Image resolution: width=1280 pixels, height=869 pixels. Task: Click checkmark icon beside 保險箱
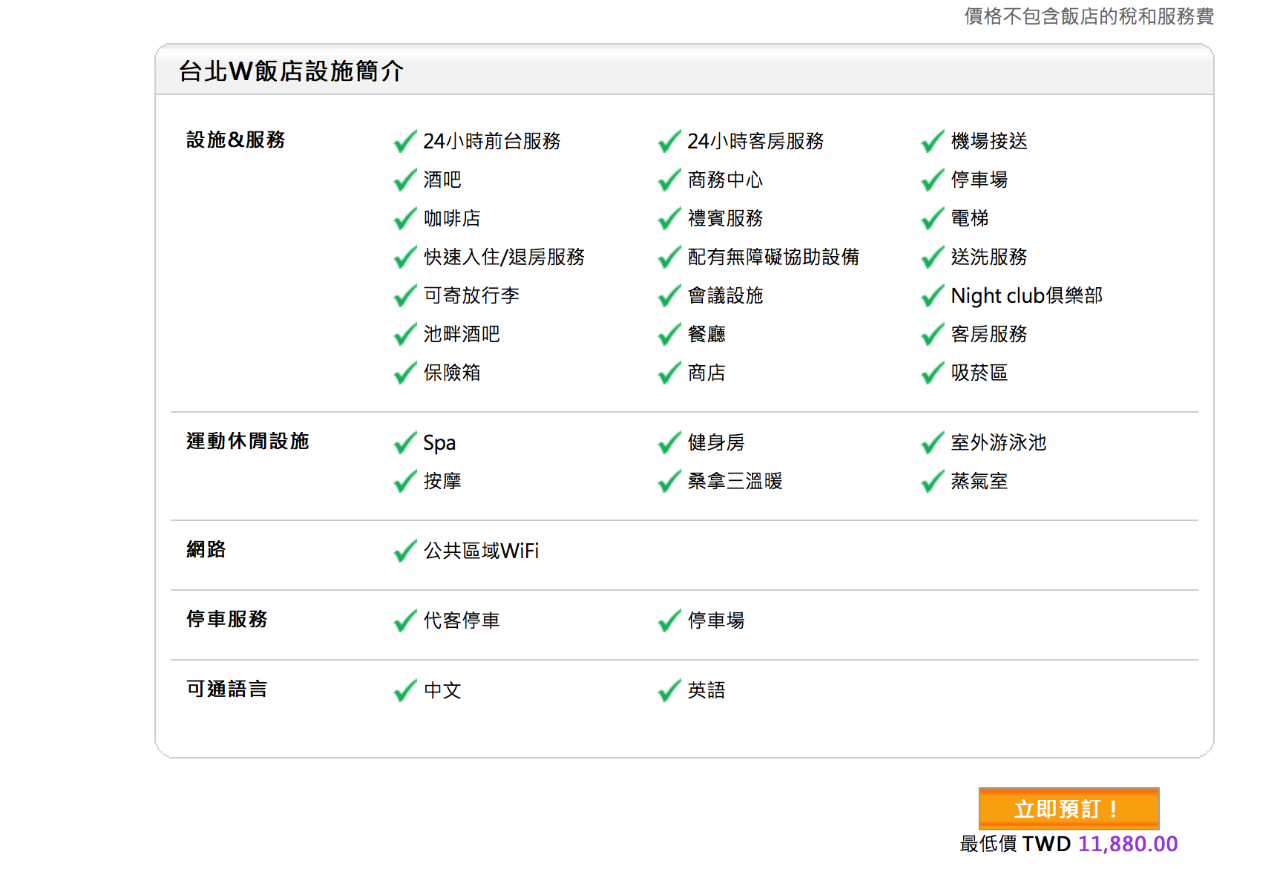tap(405, 373)
